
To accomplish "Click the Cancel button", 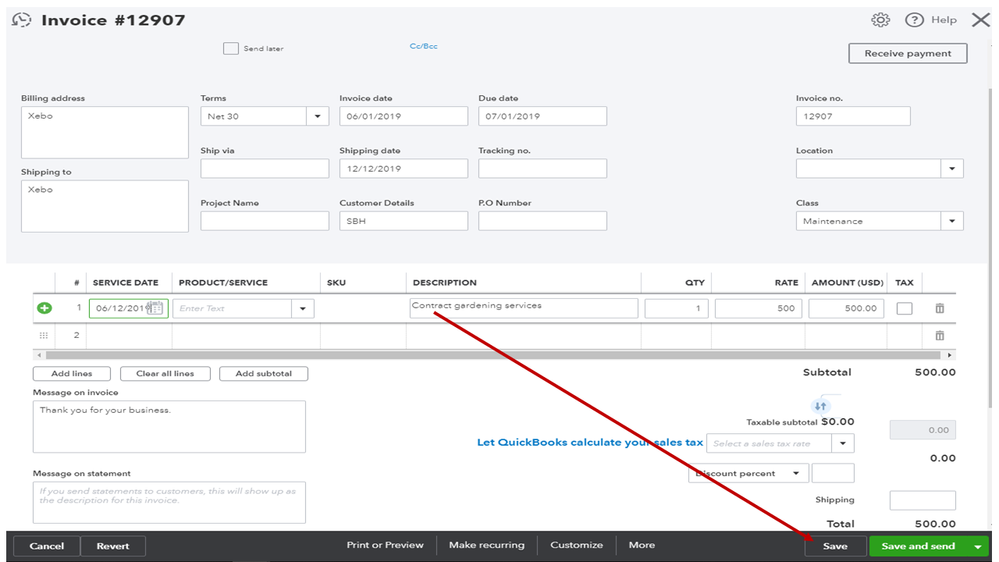I will pos(47,546).
